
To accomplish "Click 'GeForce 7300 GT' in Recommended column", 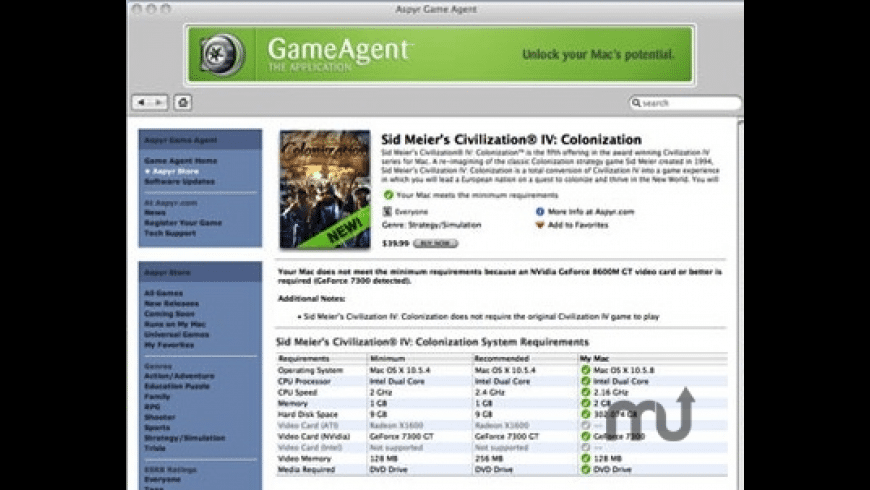I will click(507, 437).
